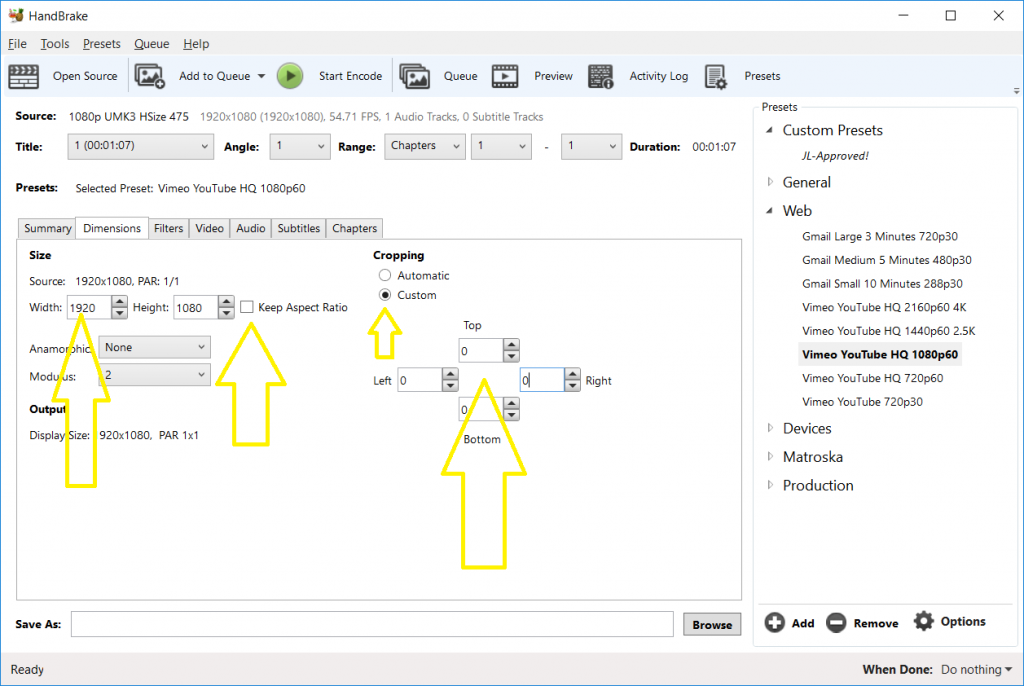This screenshot has height=686, width=1024.
Task: Click the Add to Queue image icon
Action: coord(150,76)
